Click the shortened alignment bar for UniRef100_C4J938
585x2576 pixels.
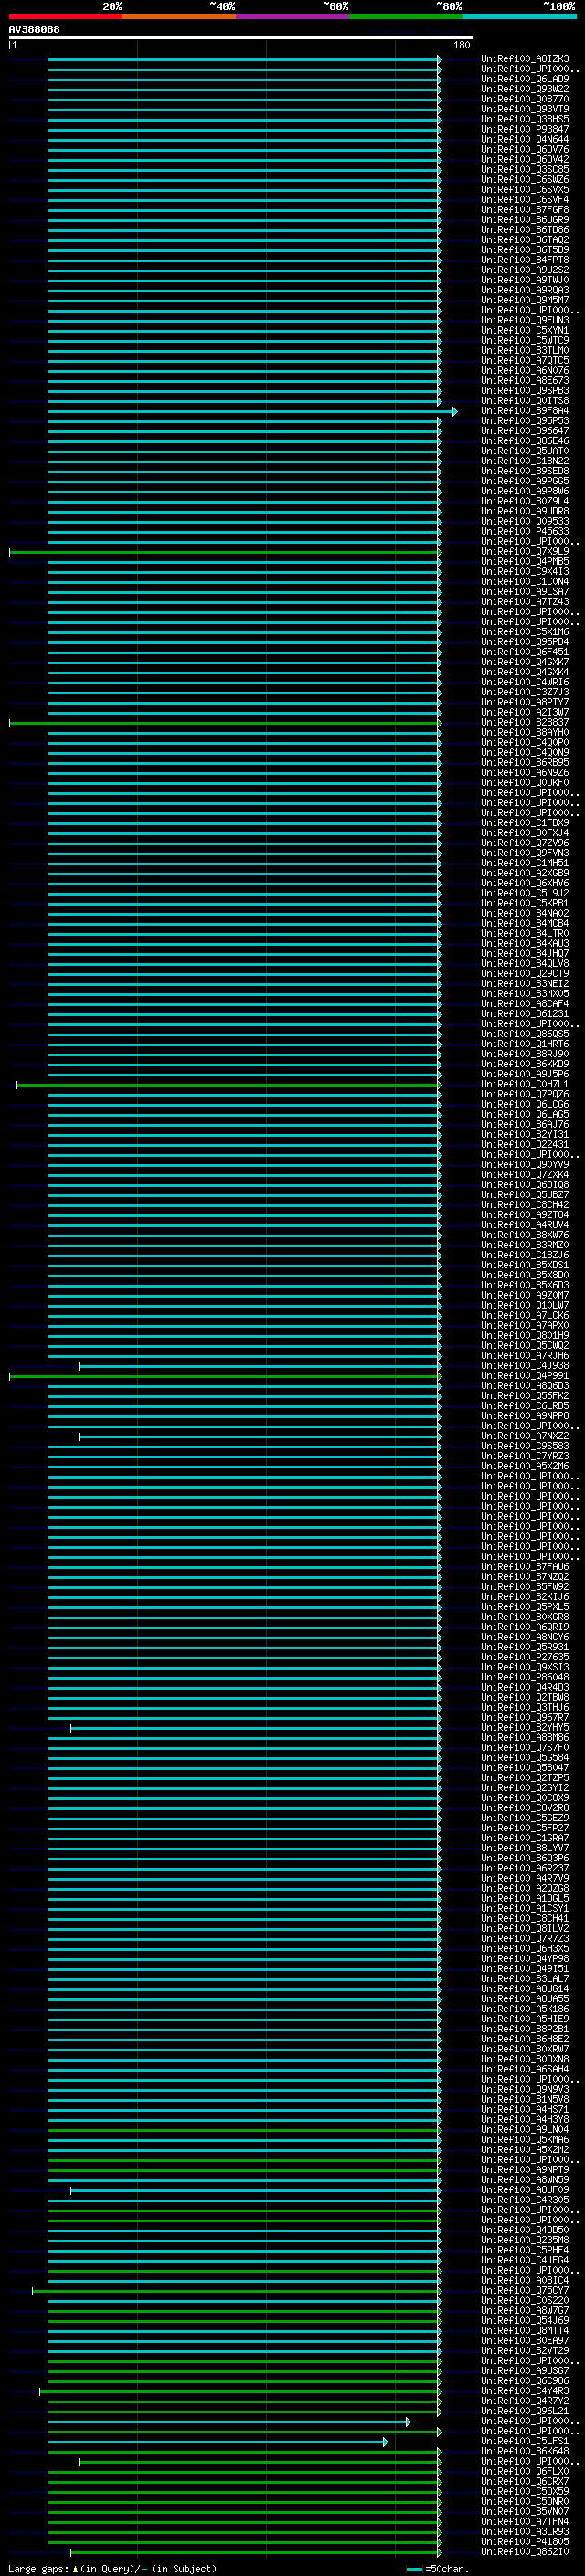260,1366
